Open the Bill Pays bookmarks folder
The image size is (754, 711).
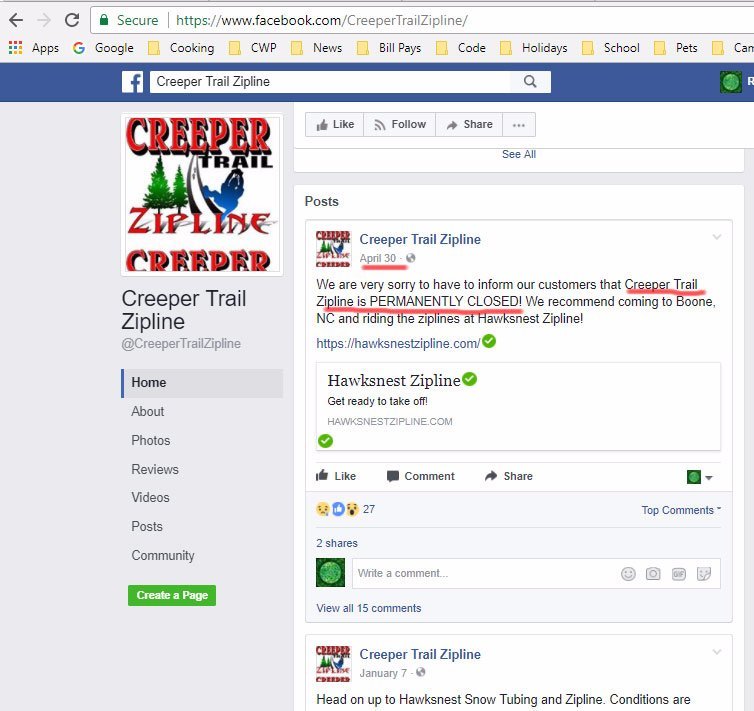[x=389, y=48]
